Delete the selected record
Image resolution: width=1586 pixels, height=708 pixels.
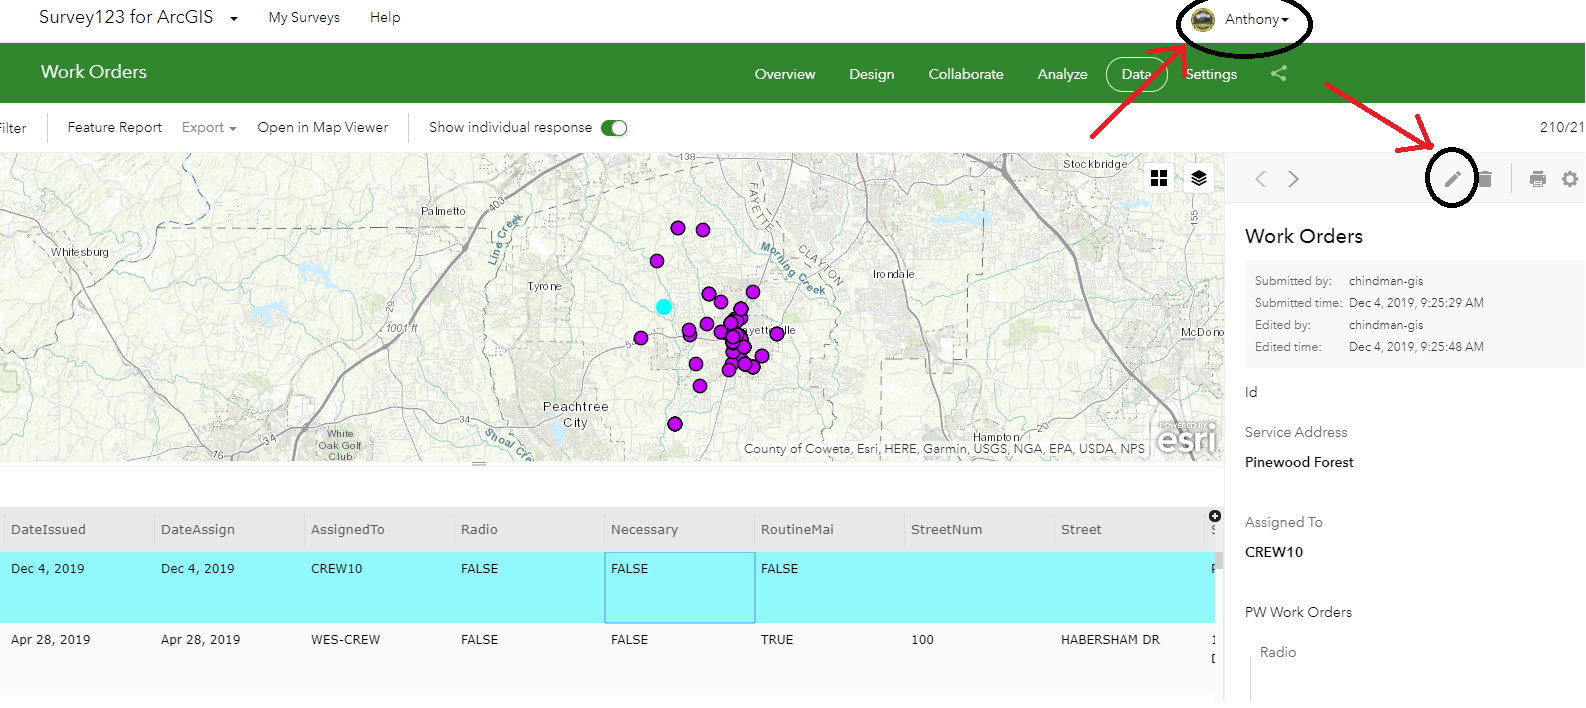click(1485, 179)
